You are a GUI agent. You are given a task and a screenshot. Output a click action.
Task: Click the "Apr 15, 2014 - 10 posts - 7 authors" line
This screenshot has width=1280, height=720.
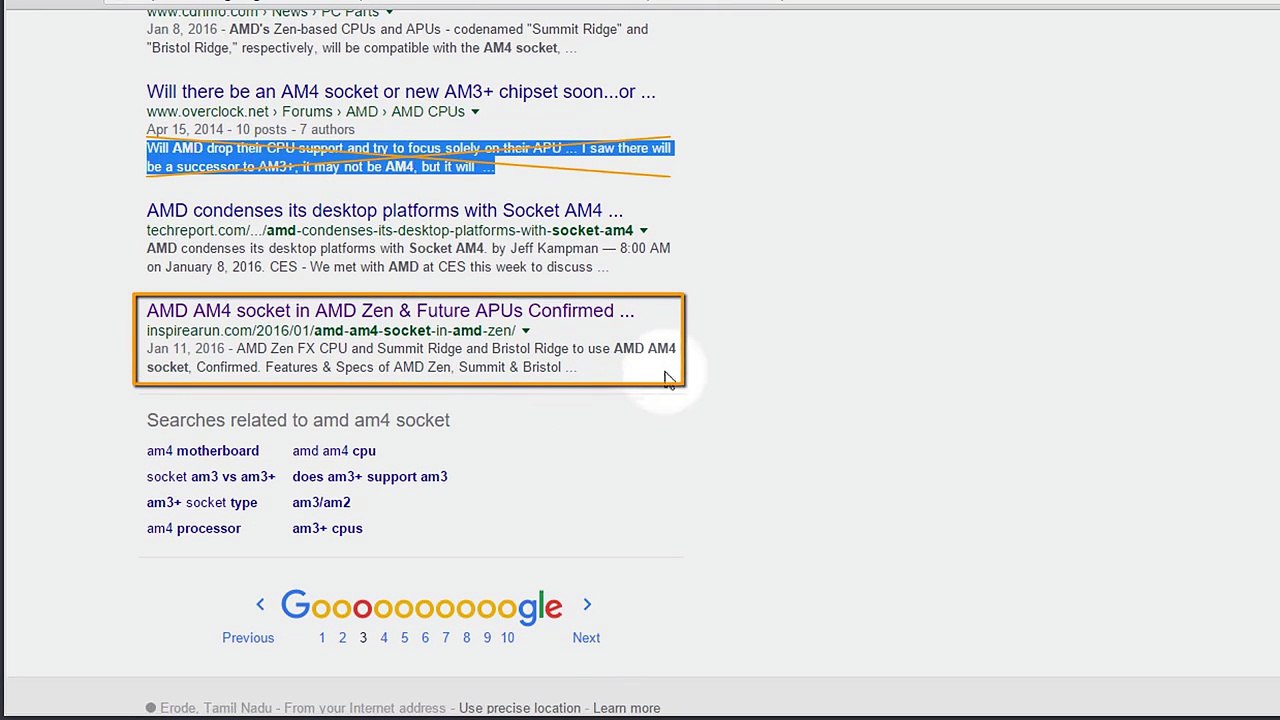[251, 130]
